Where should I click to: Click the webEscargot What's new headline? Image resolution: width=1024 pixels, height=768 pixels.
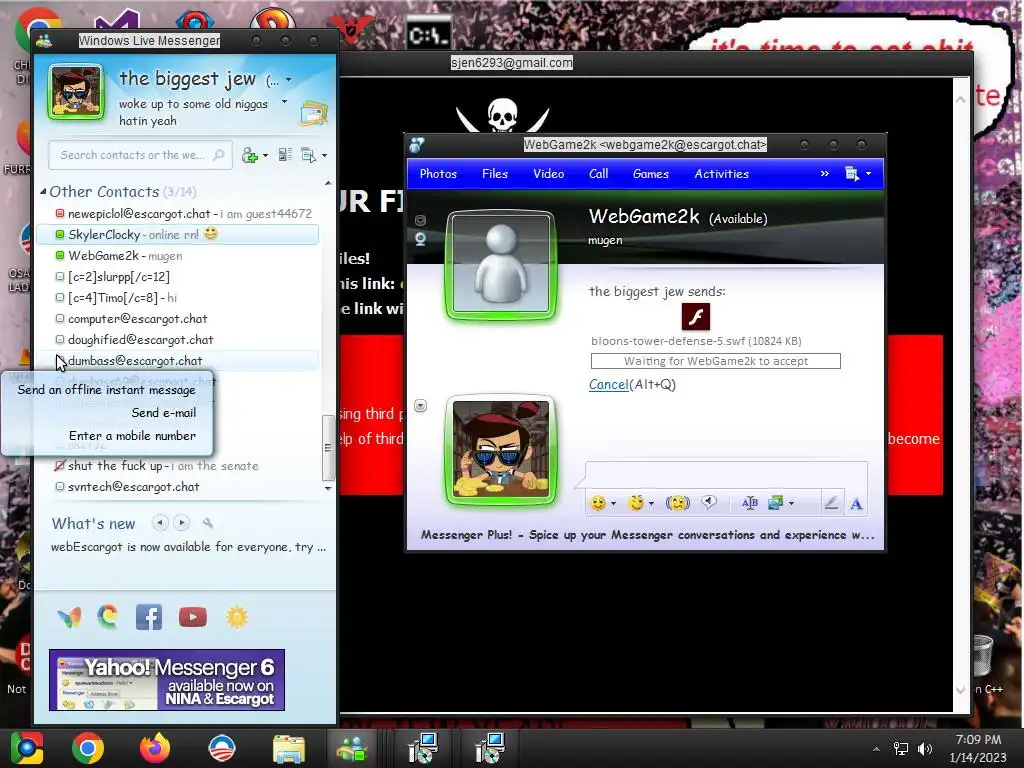click(x=188, y=547)
